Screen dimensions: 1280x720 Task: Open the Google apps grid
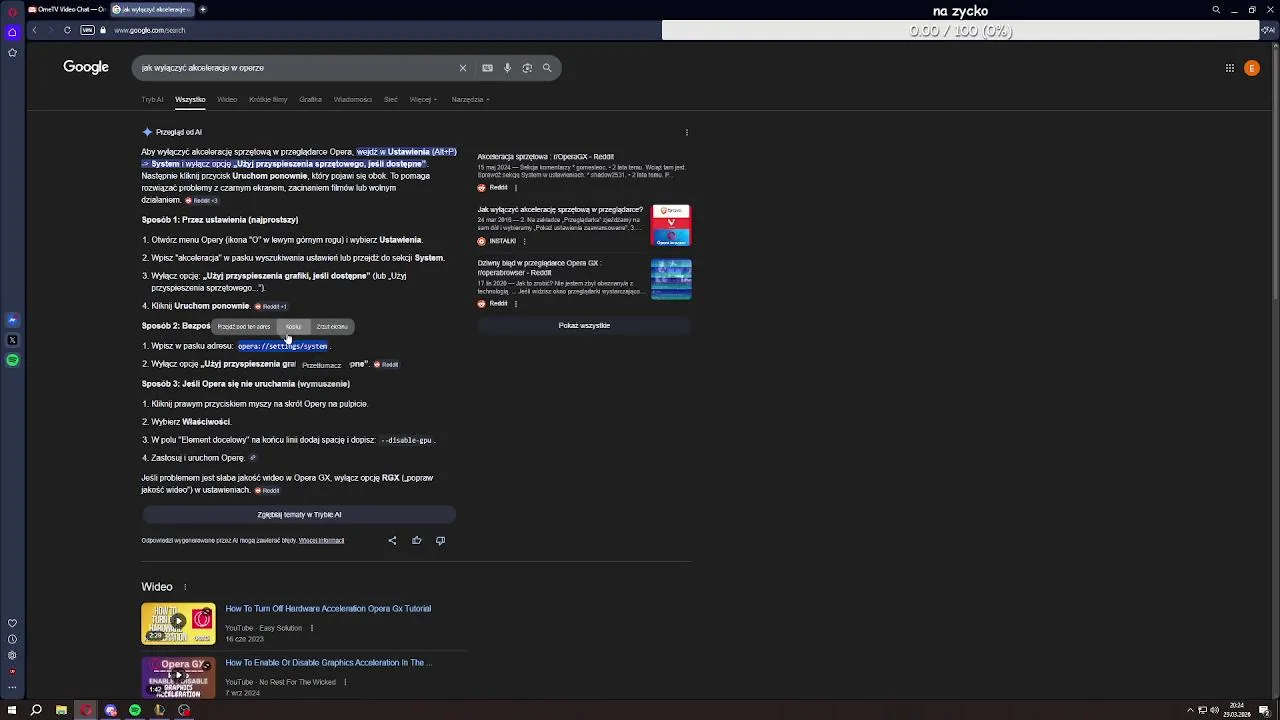pos(1230,68)
